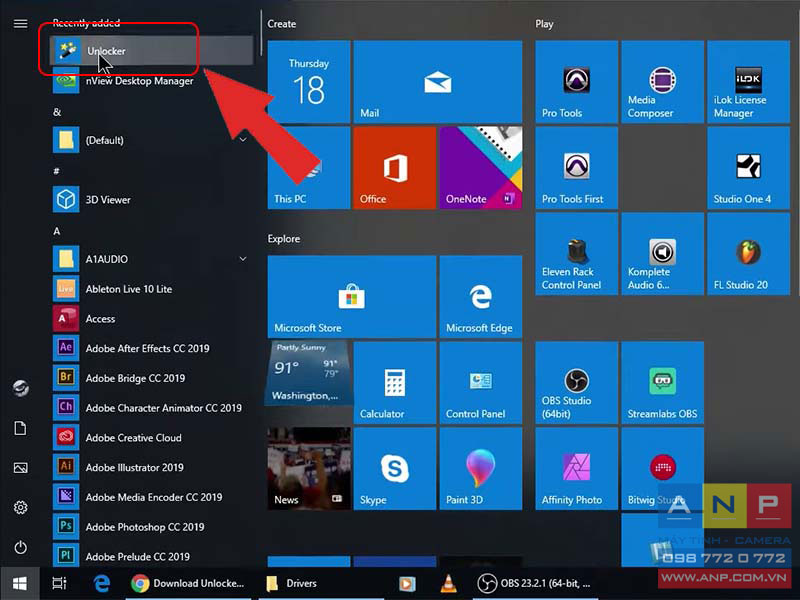The width and height of the screenshot is (800, 600).
Task: Open the user account icon in Start sidebar
Action: click(x=20, y=388)
